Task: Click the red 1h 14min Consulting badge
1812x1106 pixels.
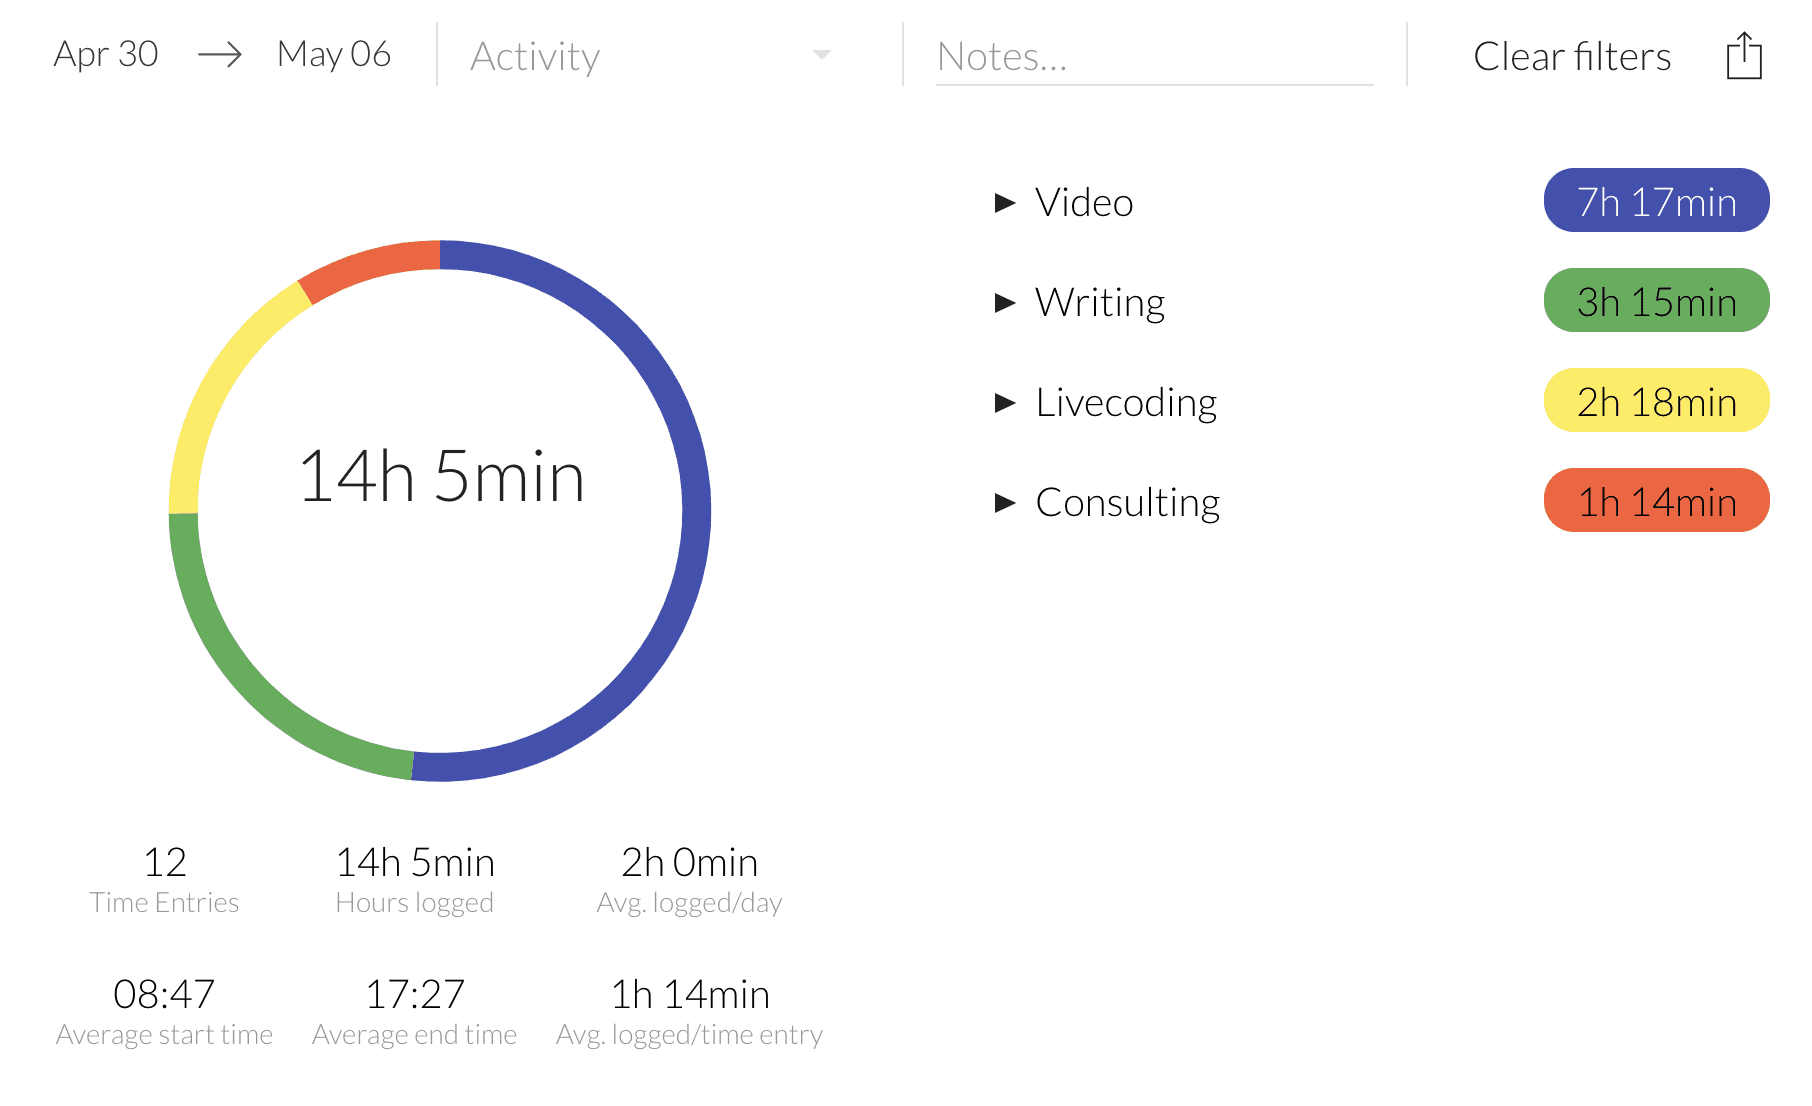Action: [1656, 501]
